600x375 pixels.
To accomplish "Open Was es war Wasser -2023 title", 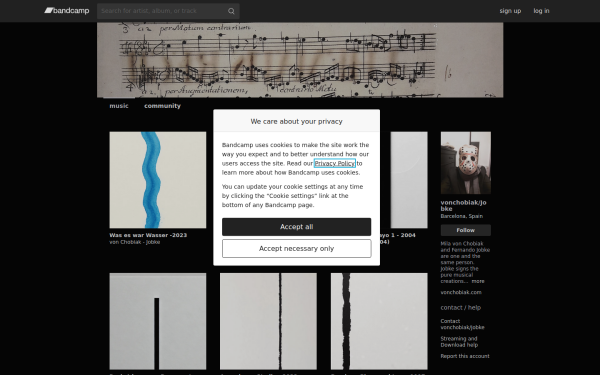I will point(148,235).
